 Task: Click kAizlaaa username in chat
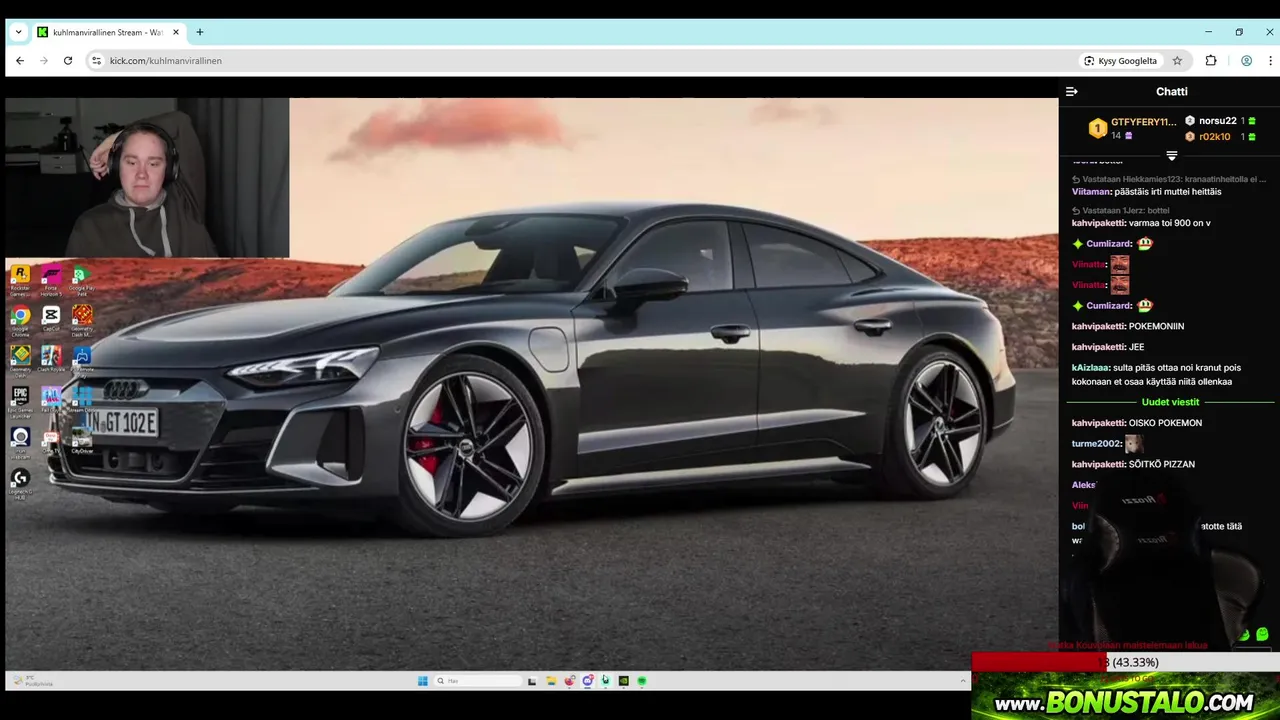1090,368
